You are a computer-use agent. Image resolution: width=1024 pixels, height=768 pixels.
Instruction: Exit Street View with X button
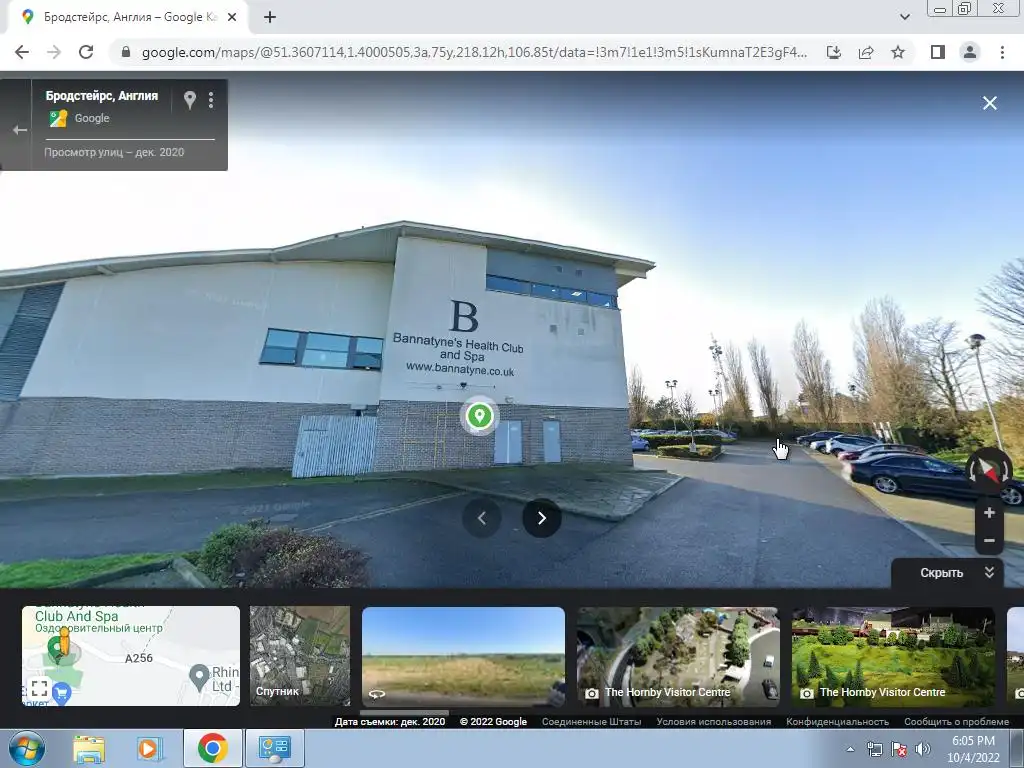point(990,103)
